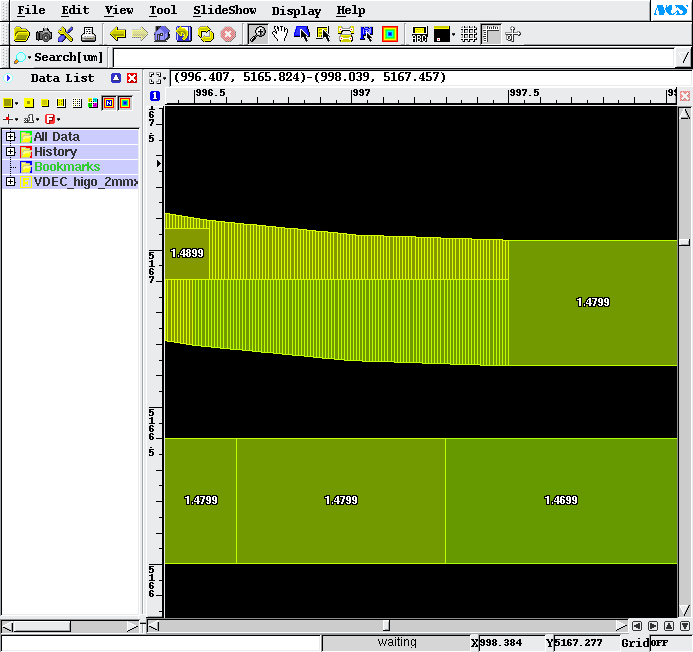Image resolution: width=693 pixels, height=652 pixels.
Task: Click the axis/origin cross icon in toolbar
Action: [x=513, y=34]
